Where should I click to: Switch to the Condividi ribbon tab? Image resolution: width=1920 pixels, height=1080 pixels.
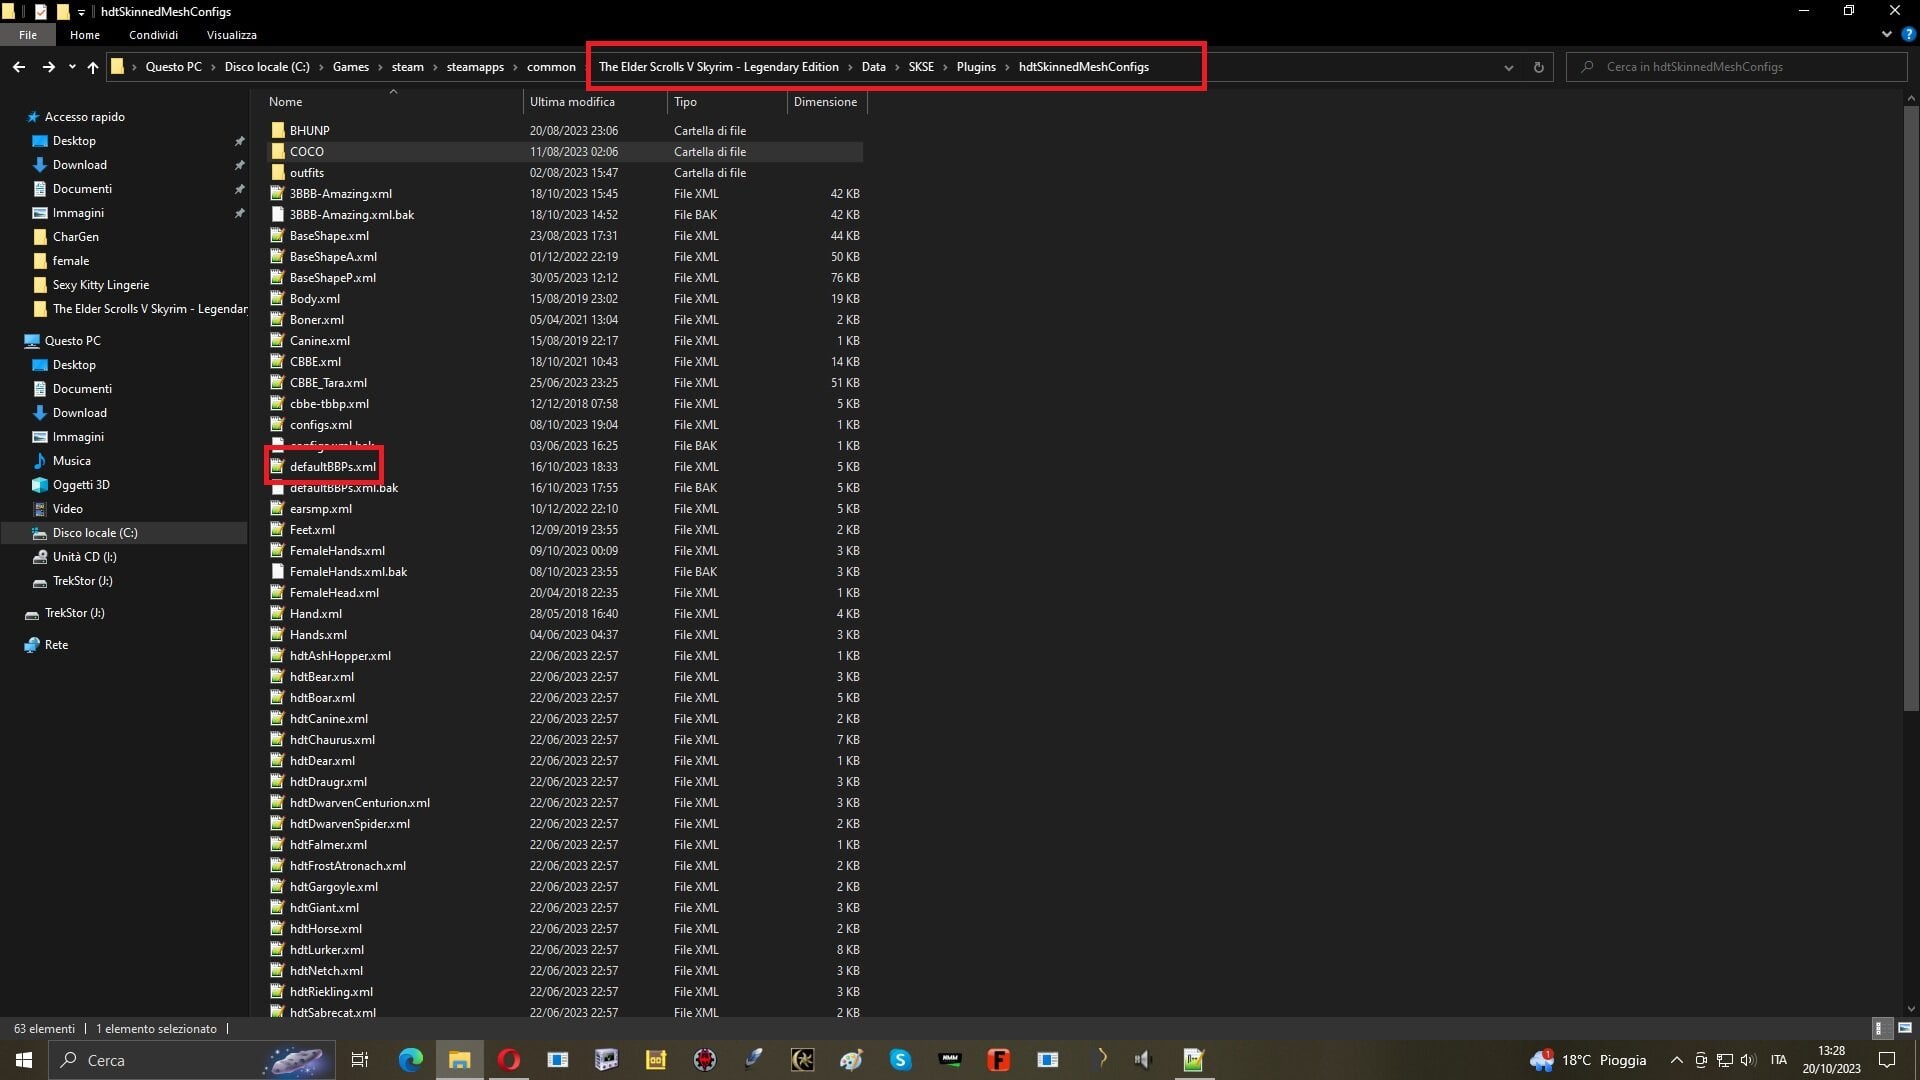click(153, 35)
